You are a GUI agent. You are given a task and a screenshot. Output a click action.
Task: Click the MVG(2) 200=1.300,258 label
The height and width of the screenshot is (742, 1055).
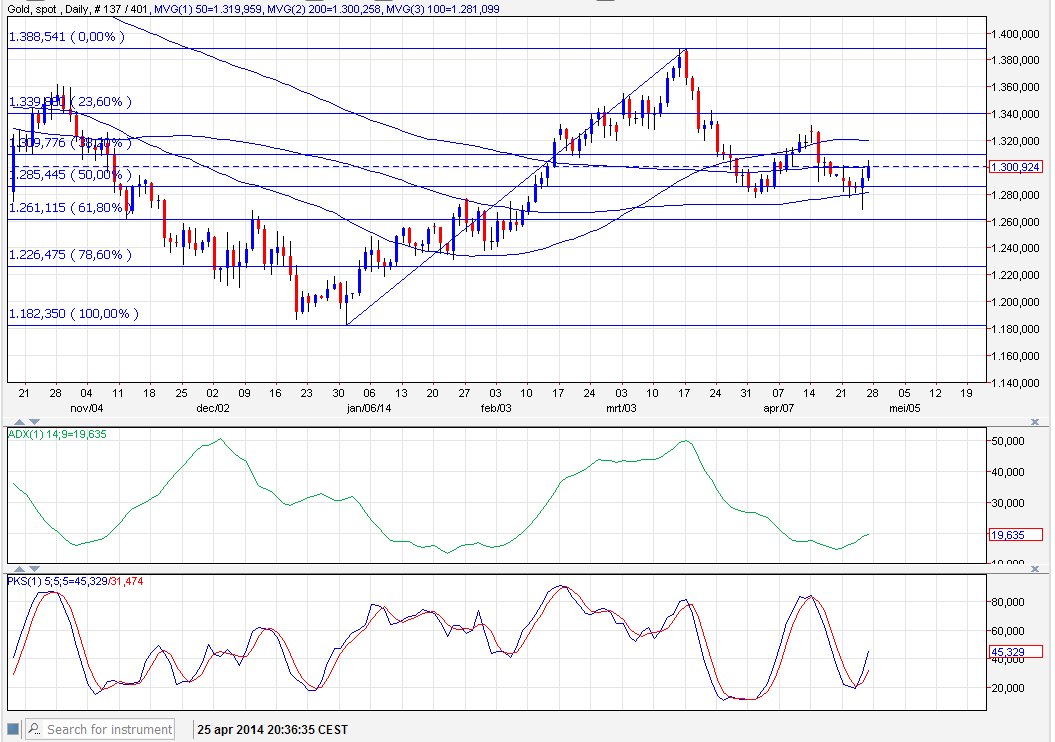tap(324, 9)
